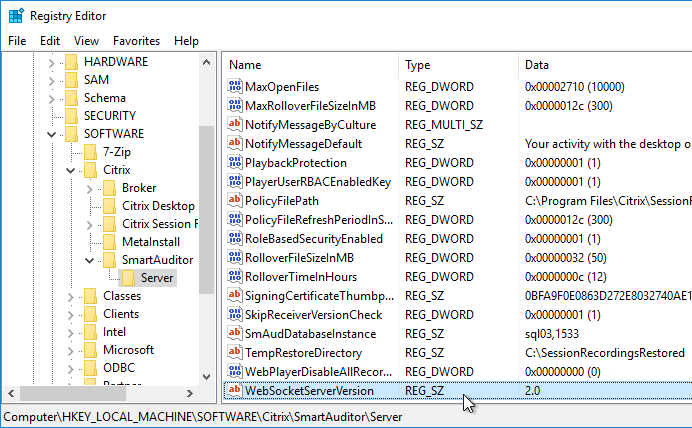Select the Citrix Desktop key
Viewport: 692px width, 428px height.
pyautogui.click(x=158, y=206)
